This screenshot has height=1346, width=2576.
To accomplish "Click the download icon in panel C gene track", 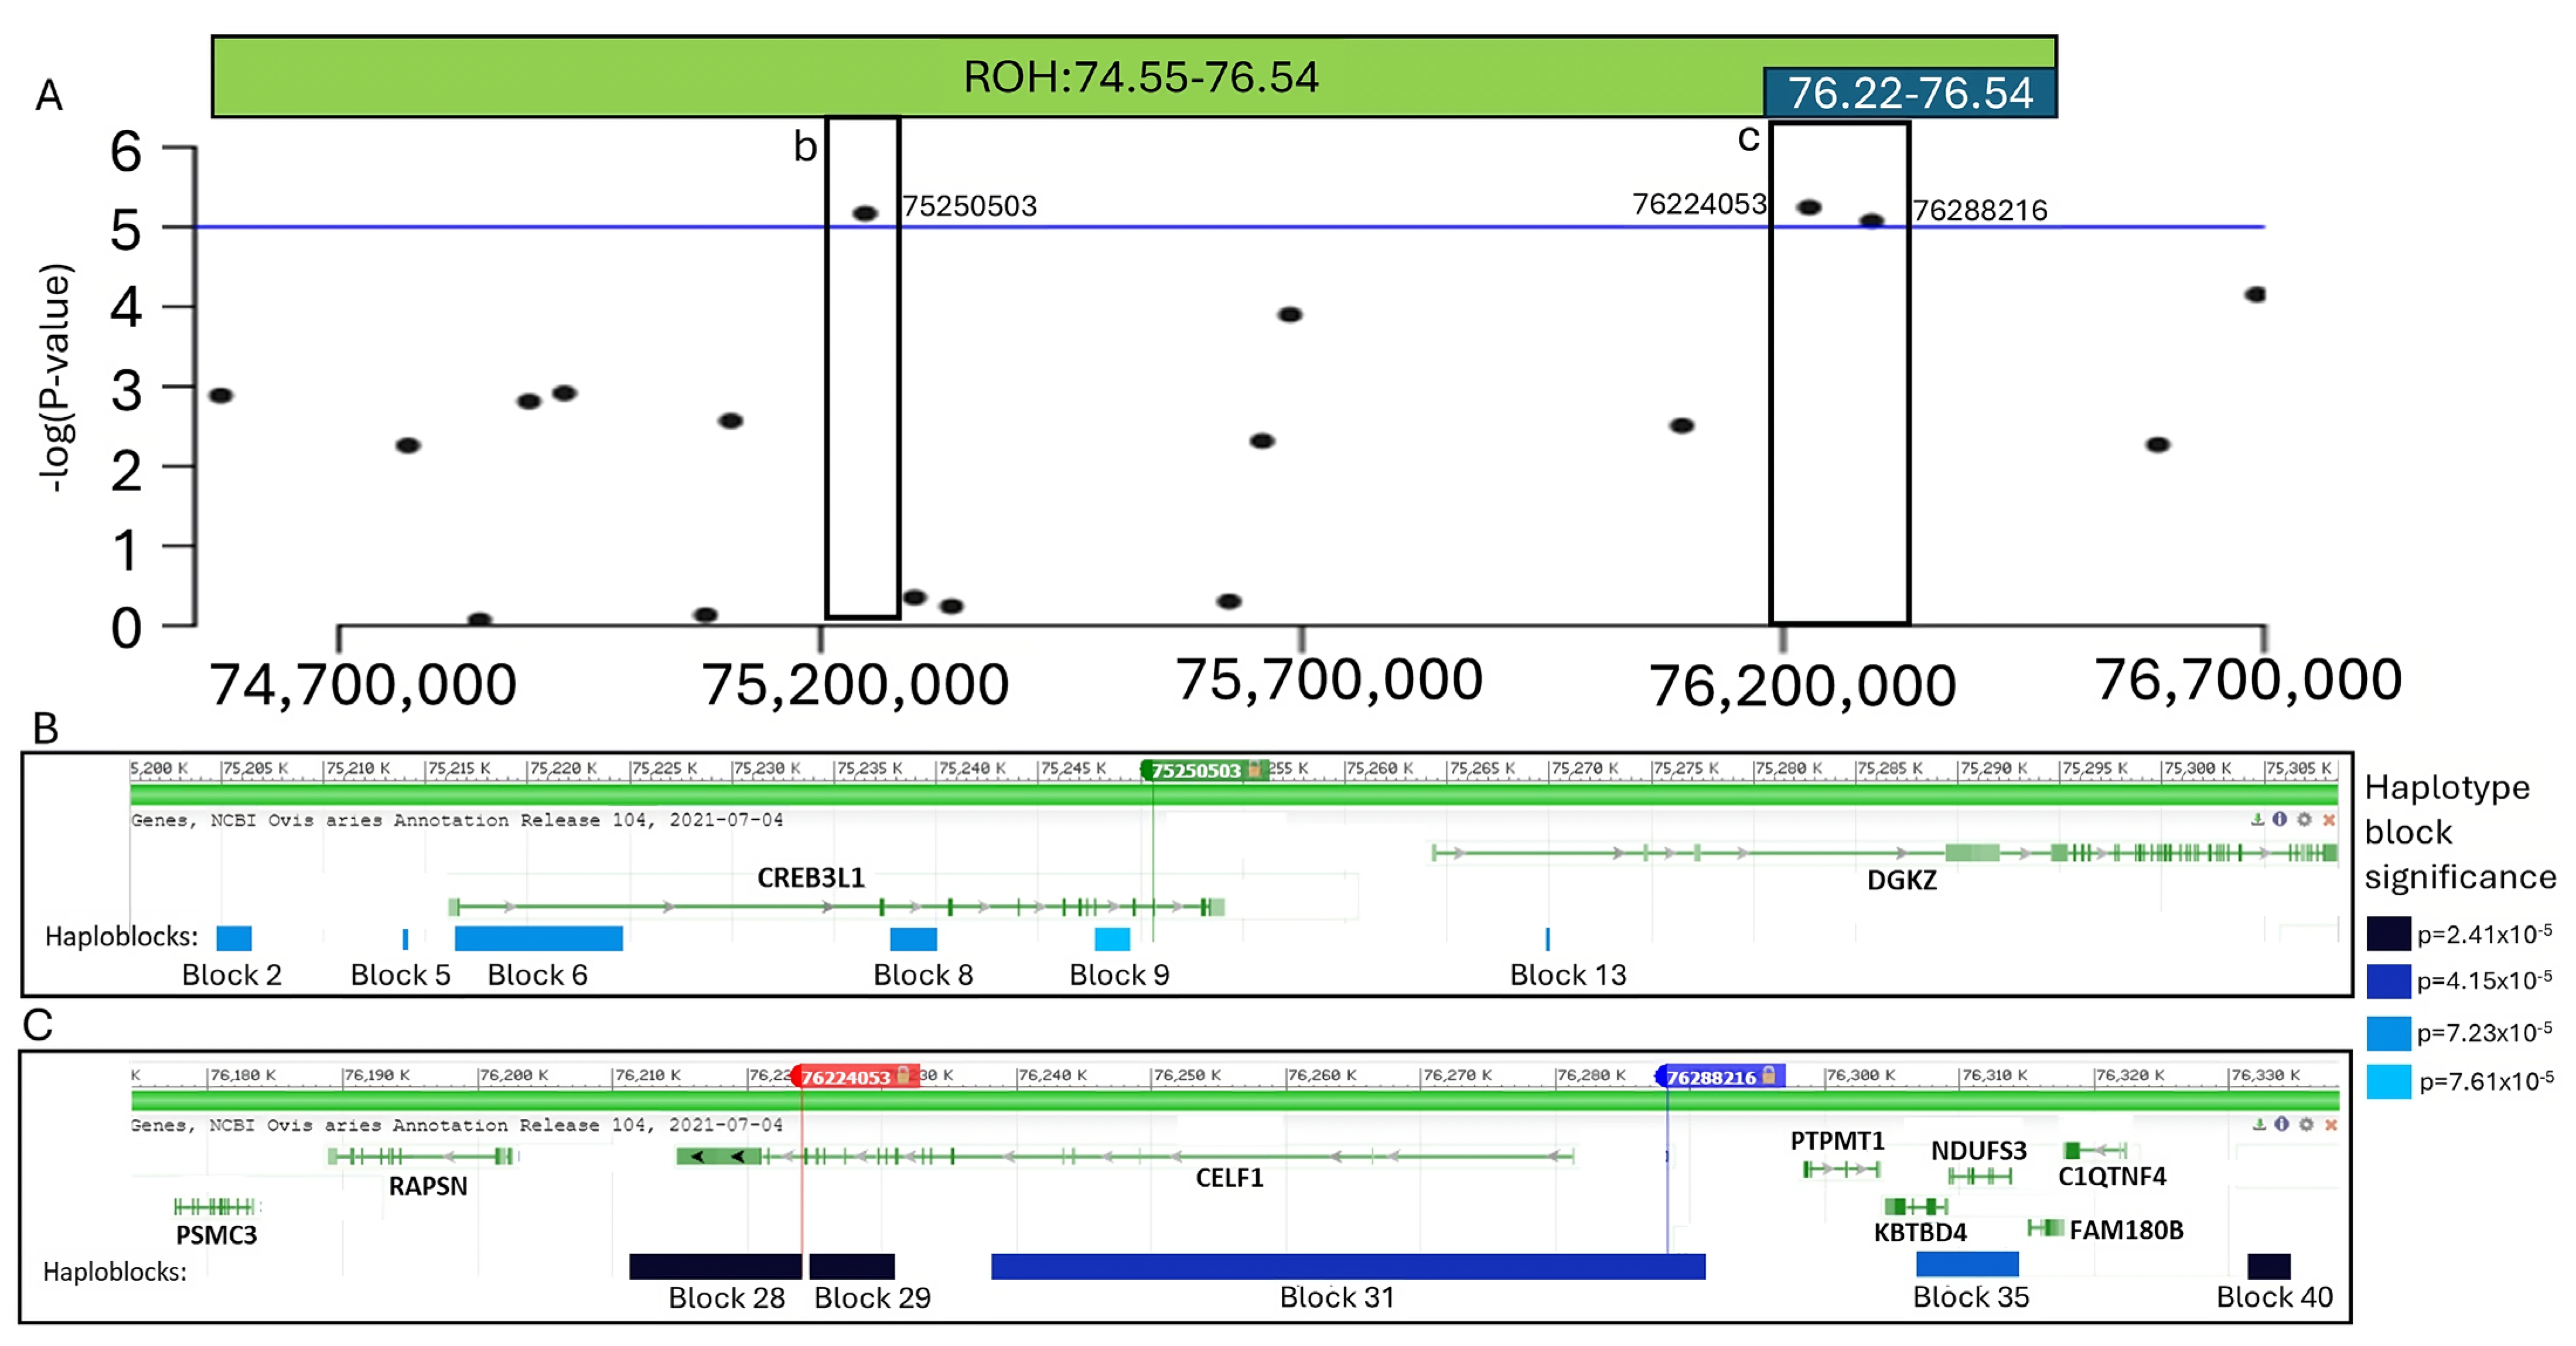I will pyautogui.click(x=2259, y=1124).
